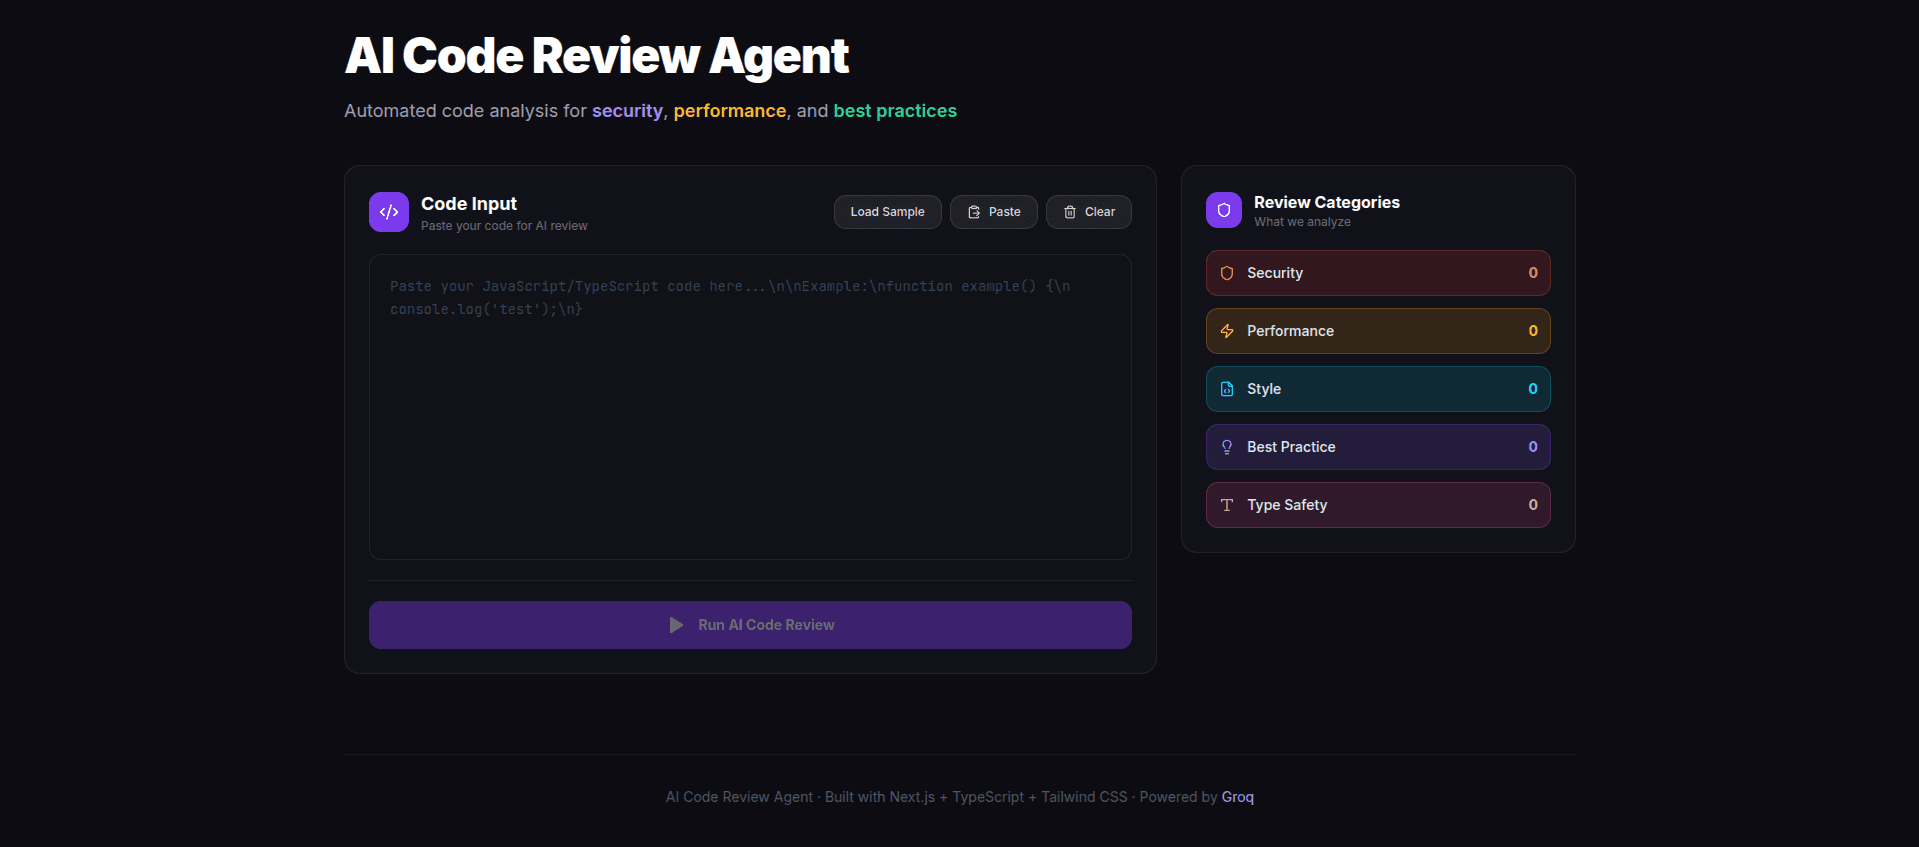This screenshot has width=1919, height=847.
Task: Click the highlighted word 'performance' in subtitle
Action: pos(730,111)
